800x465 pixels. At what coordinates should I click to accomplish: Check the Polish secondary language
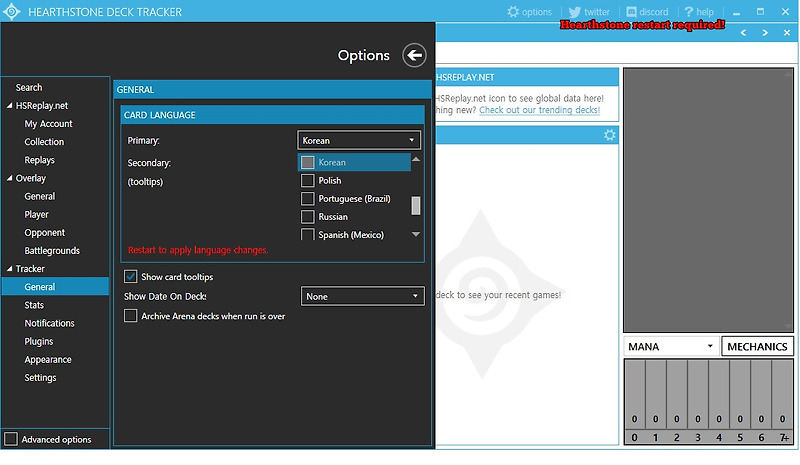(307, 180)
